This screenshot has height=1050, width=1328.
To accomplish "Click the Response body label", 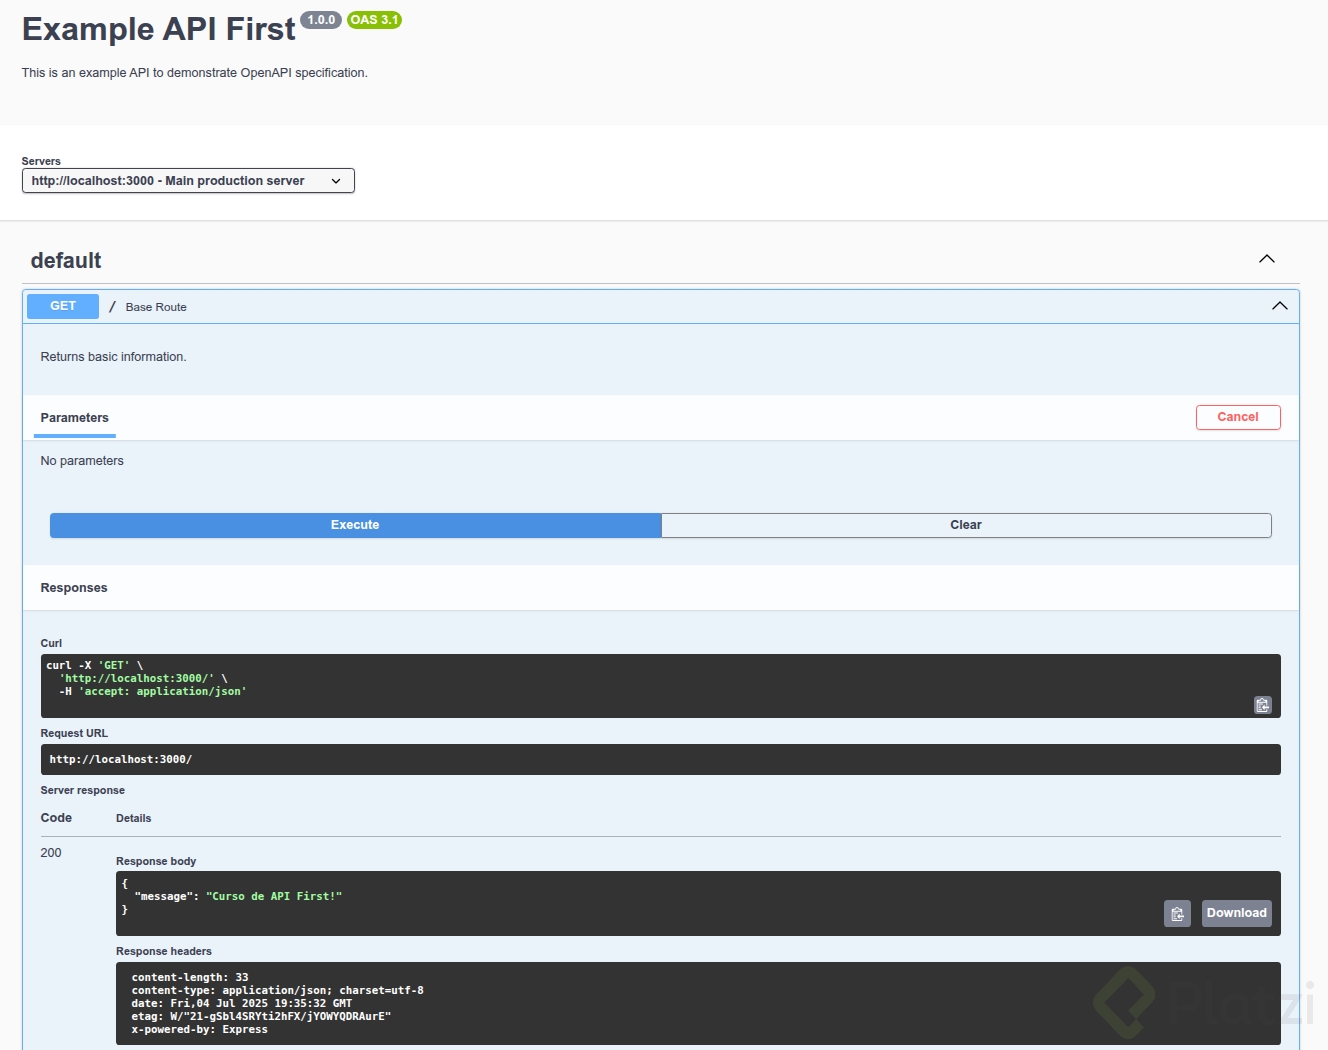I will coord(156,861).
